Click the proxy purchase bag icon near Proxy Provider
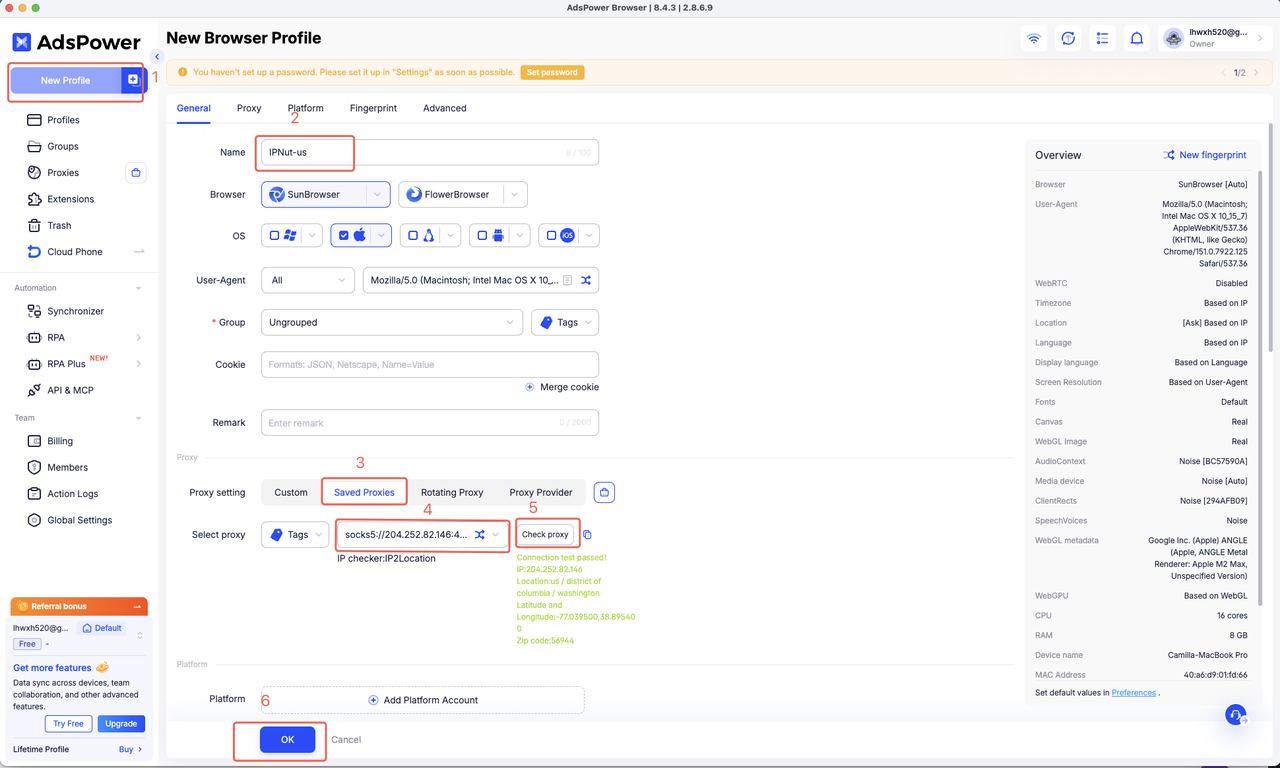This screenshot has height=768, width=1280. [604, 492]
